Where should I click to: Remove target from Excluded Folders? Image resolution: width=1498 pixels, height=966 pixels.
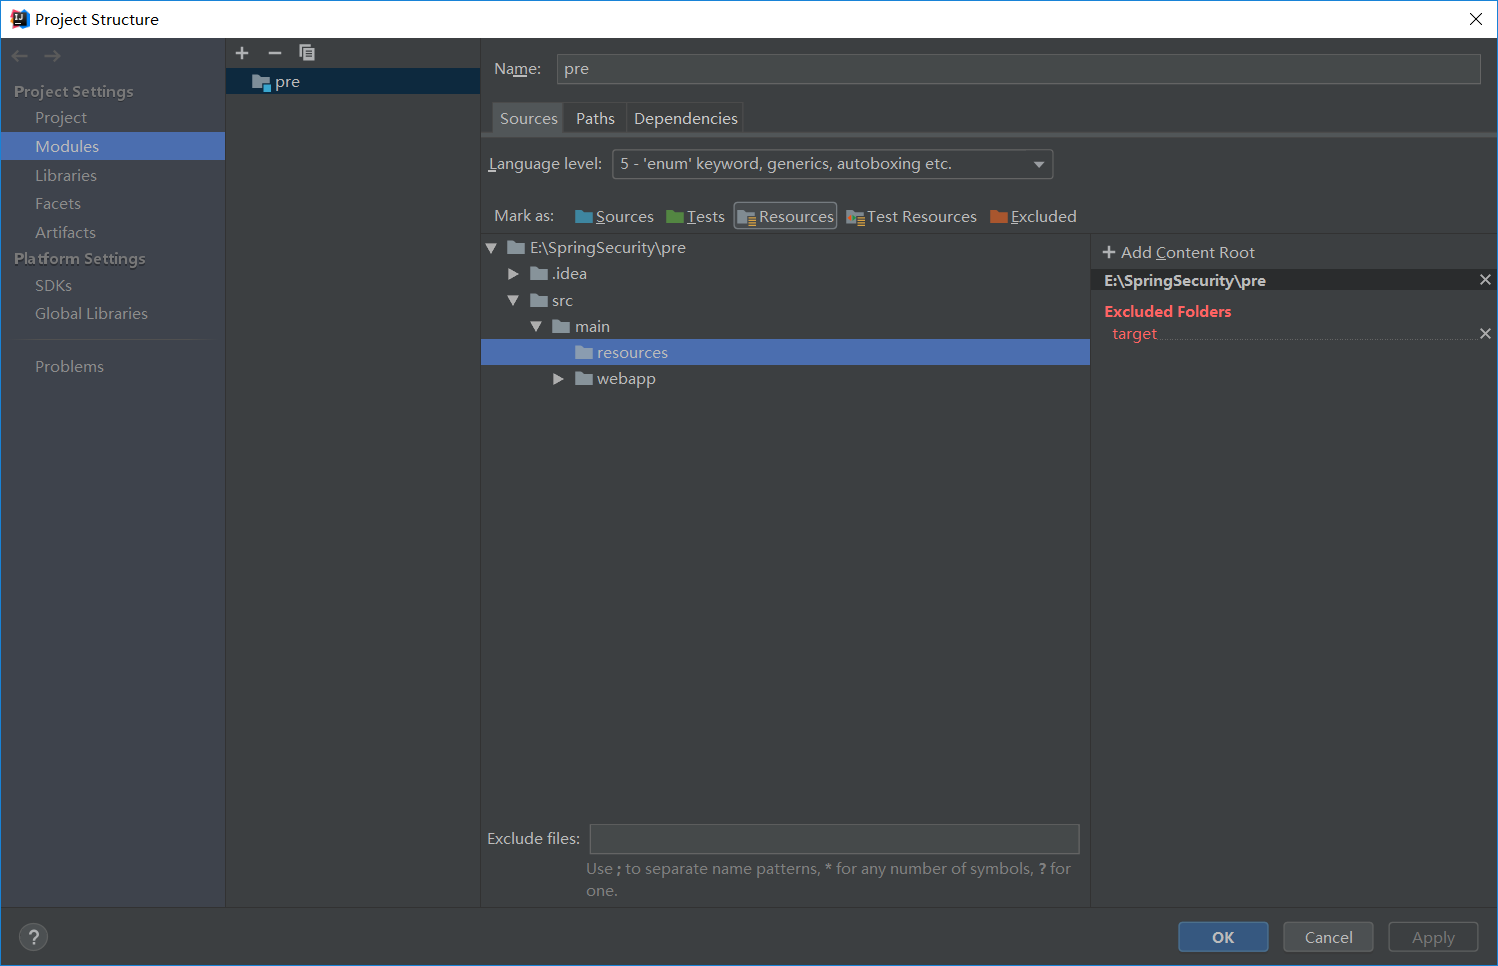tap(1485, 333)
